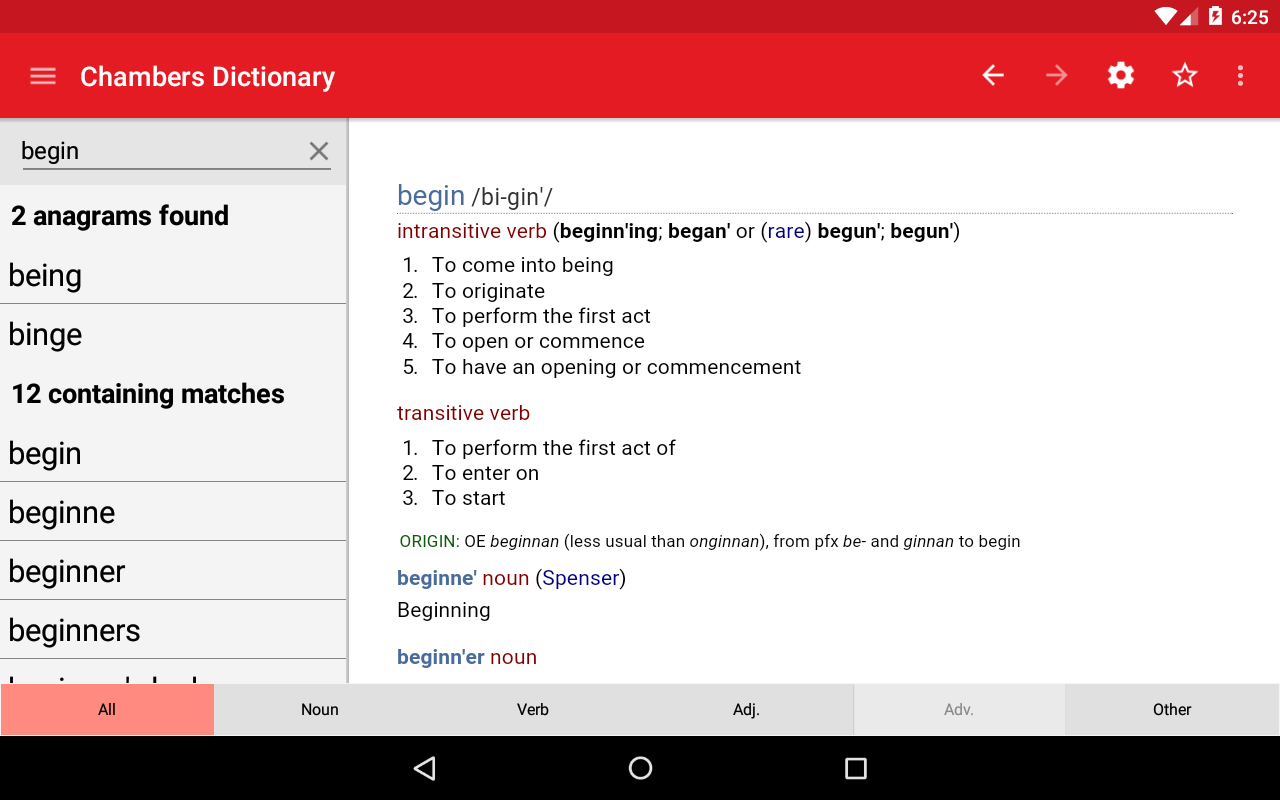1280x800 pixels.
Task: Go forward with the right arrow icon
Action: tap(1057, 75)
